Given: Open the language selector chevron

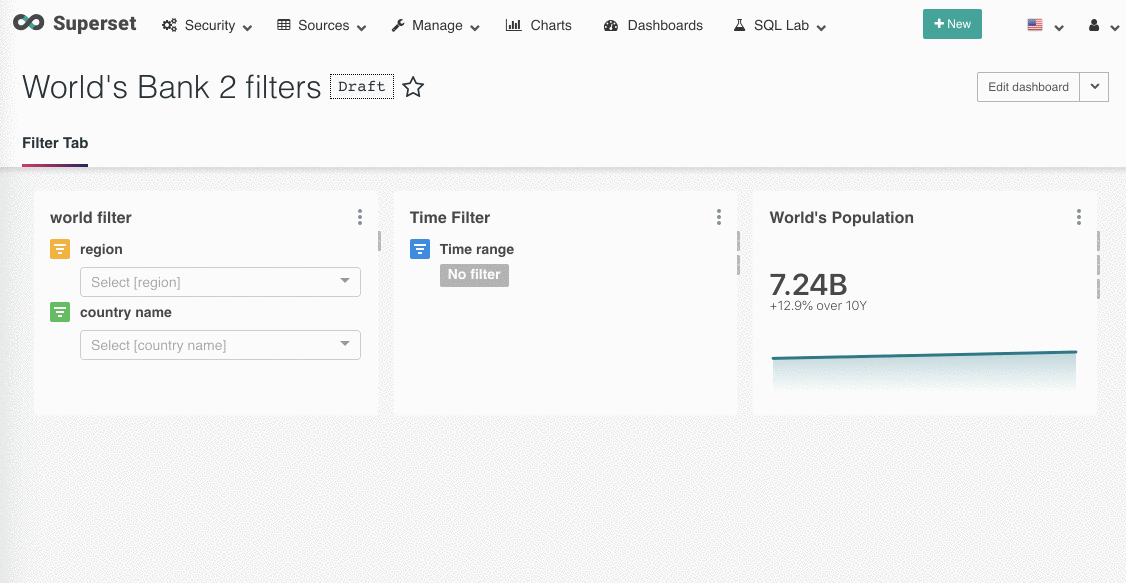Looking at the screenshot, I should 1058,28.
